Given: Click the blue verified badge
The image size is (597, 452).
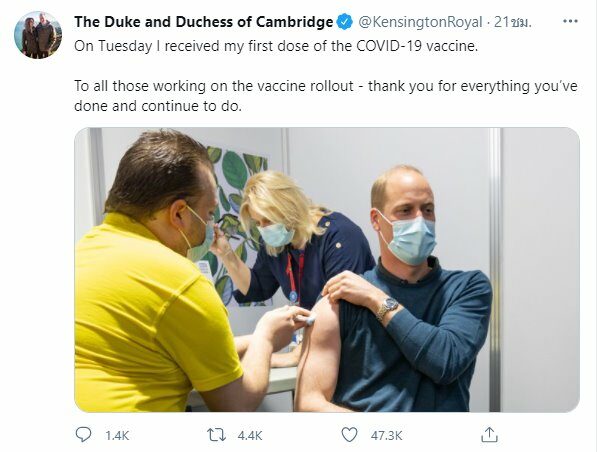Looking at the screenshot, I should click(x=345, y=22).
